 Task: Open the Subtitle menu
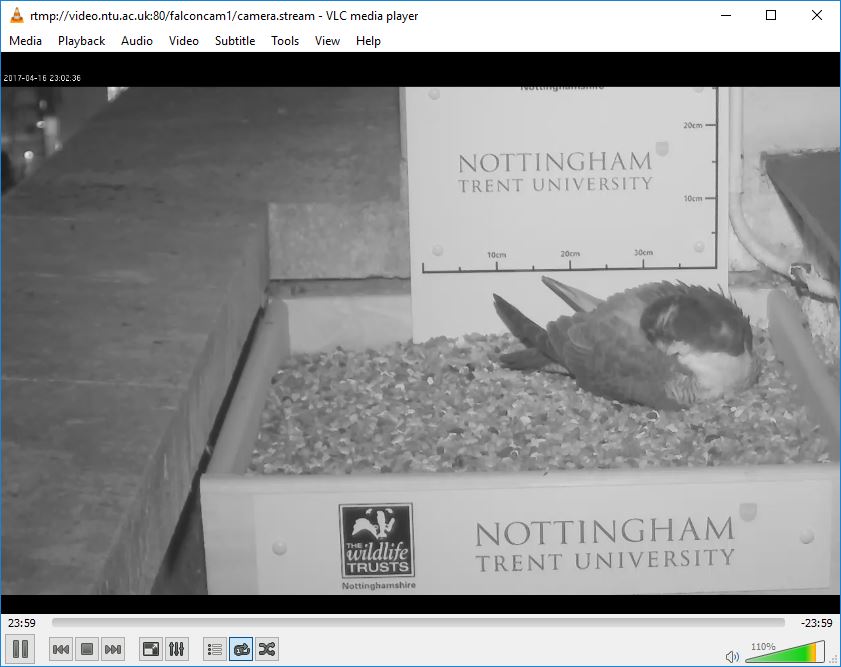[x=235, y=41]
